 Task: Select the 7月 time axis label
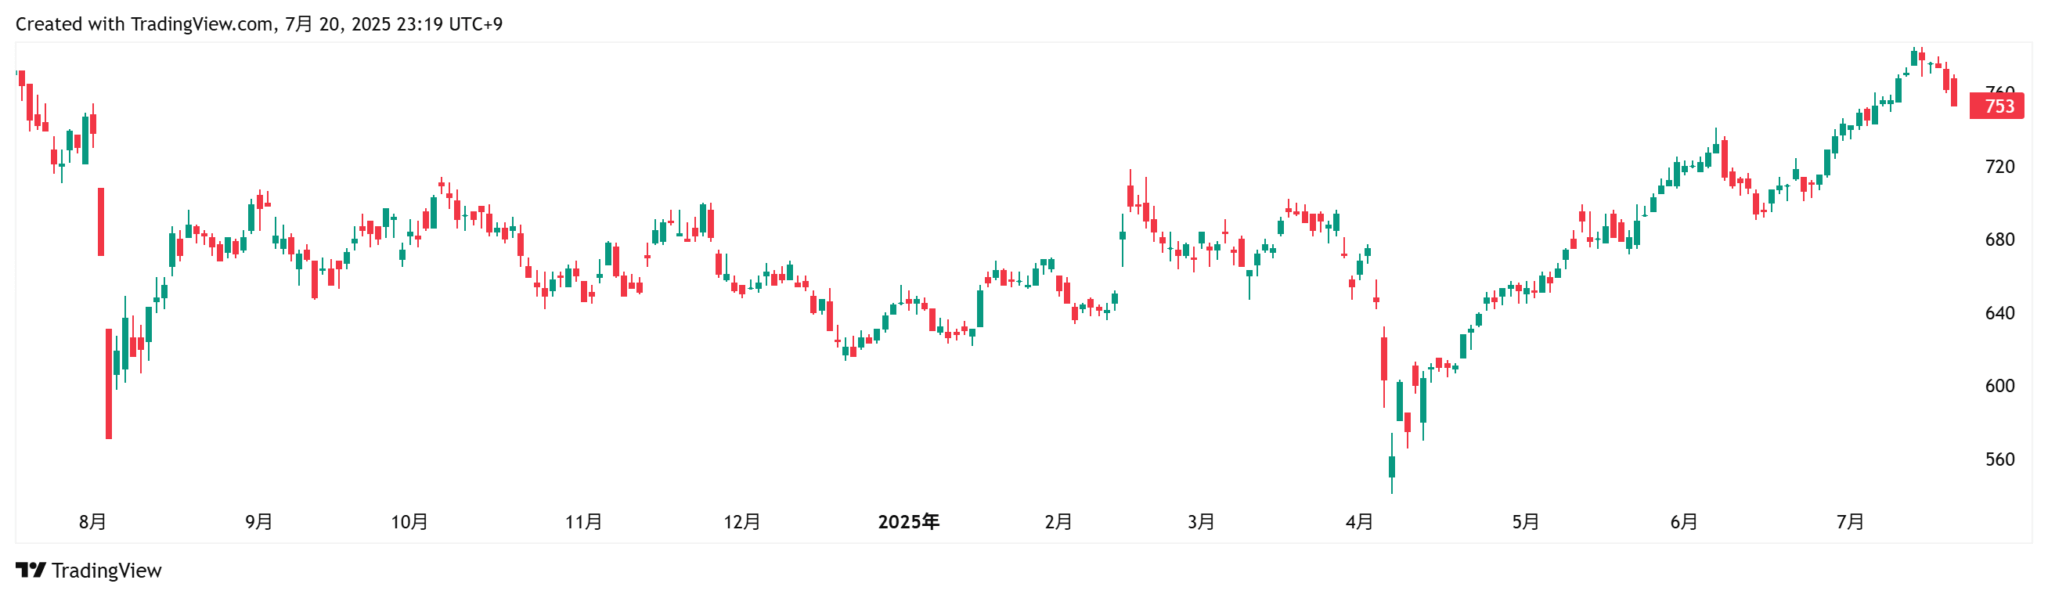click(1850, 522)
